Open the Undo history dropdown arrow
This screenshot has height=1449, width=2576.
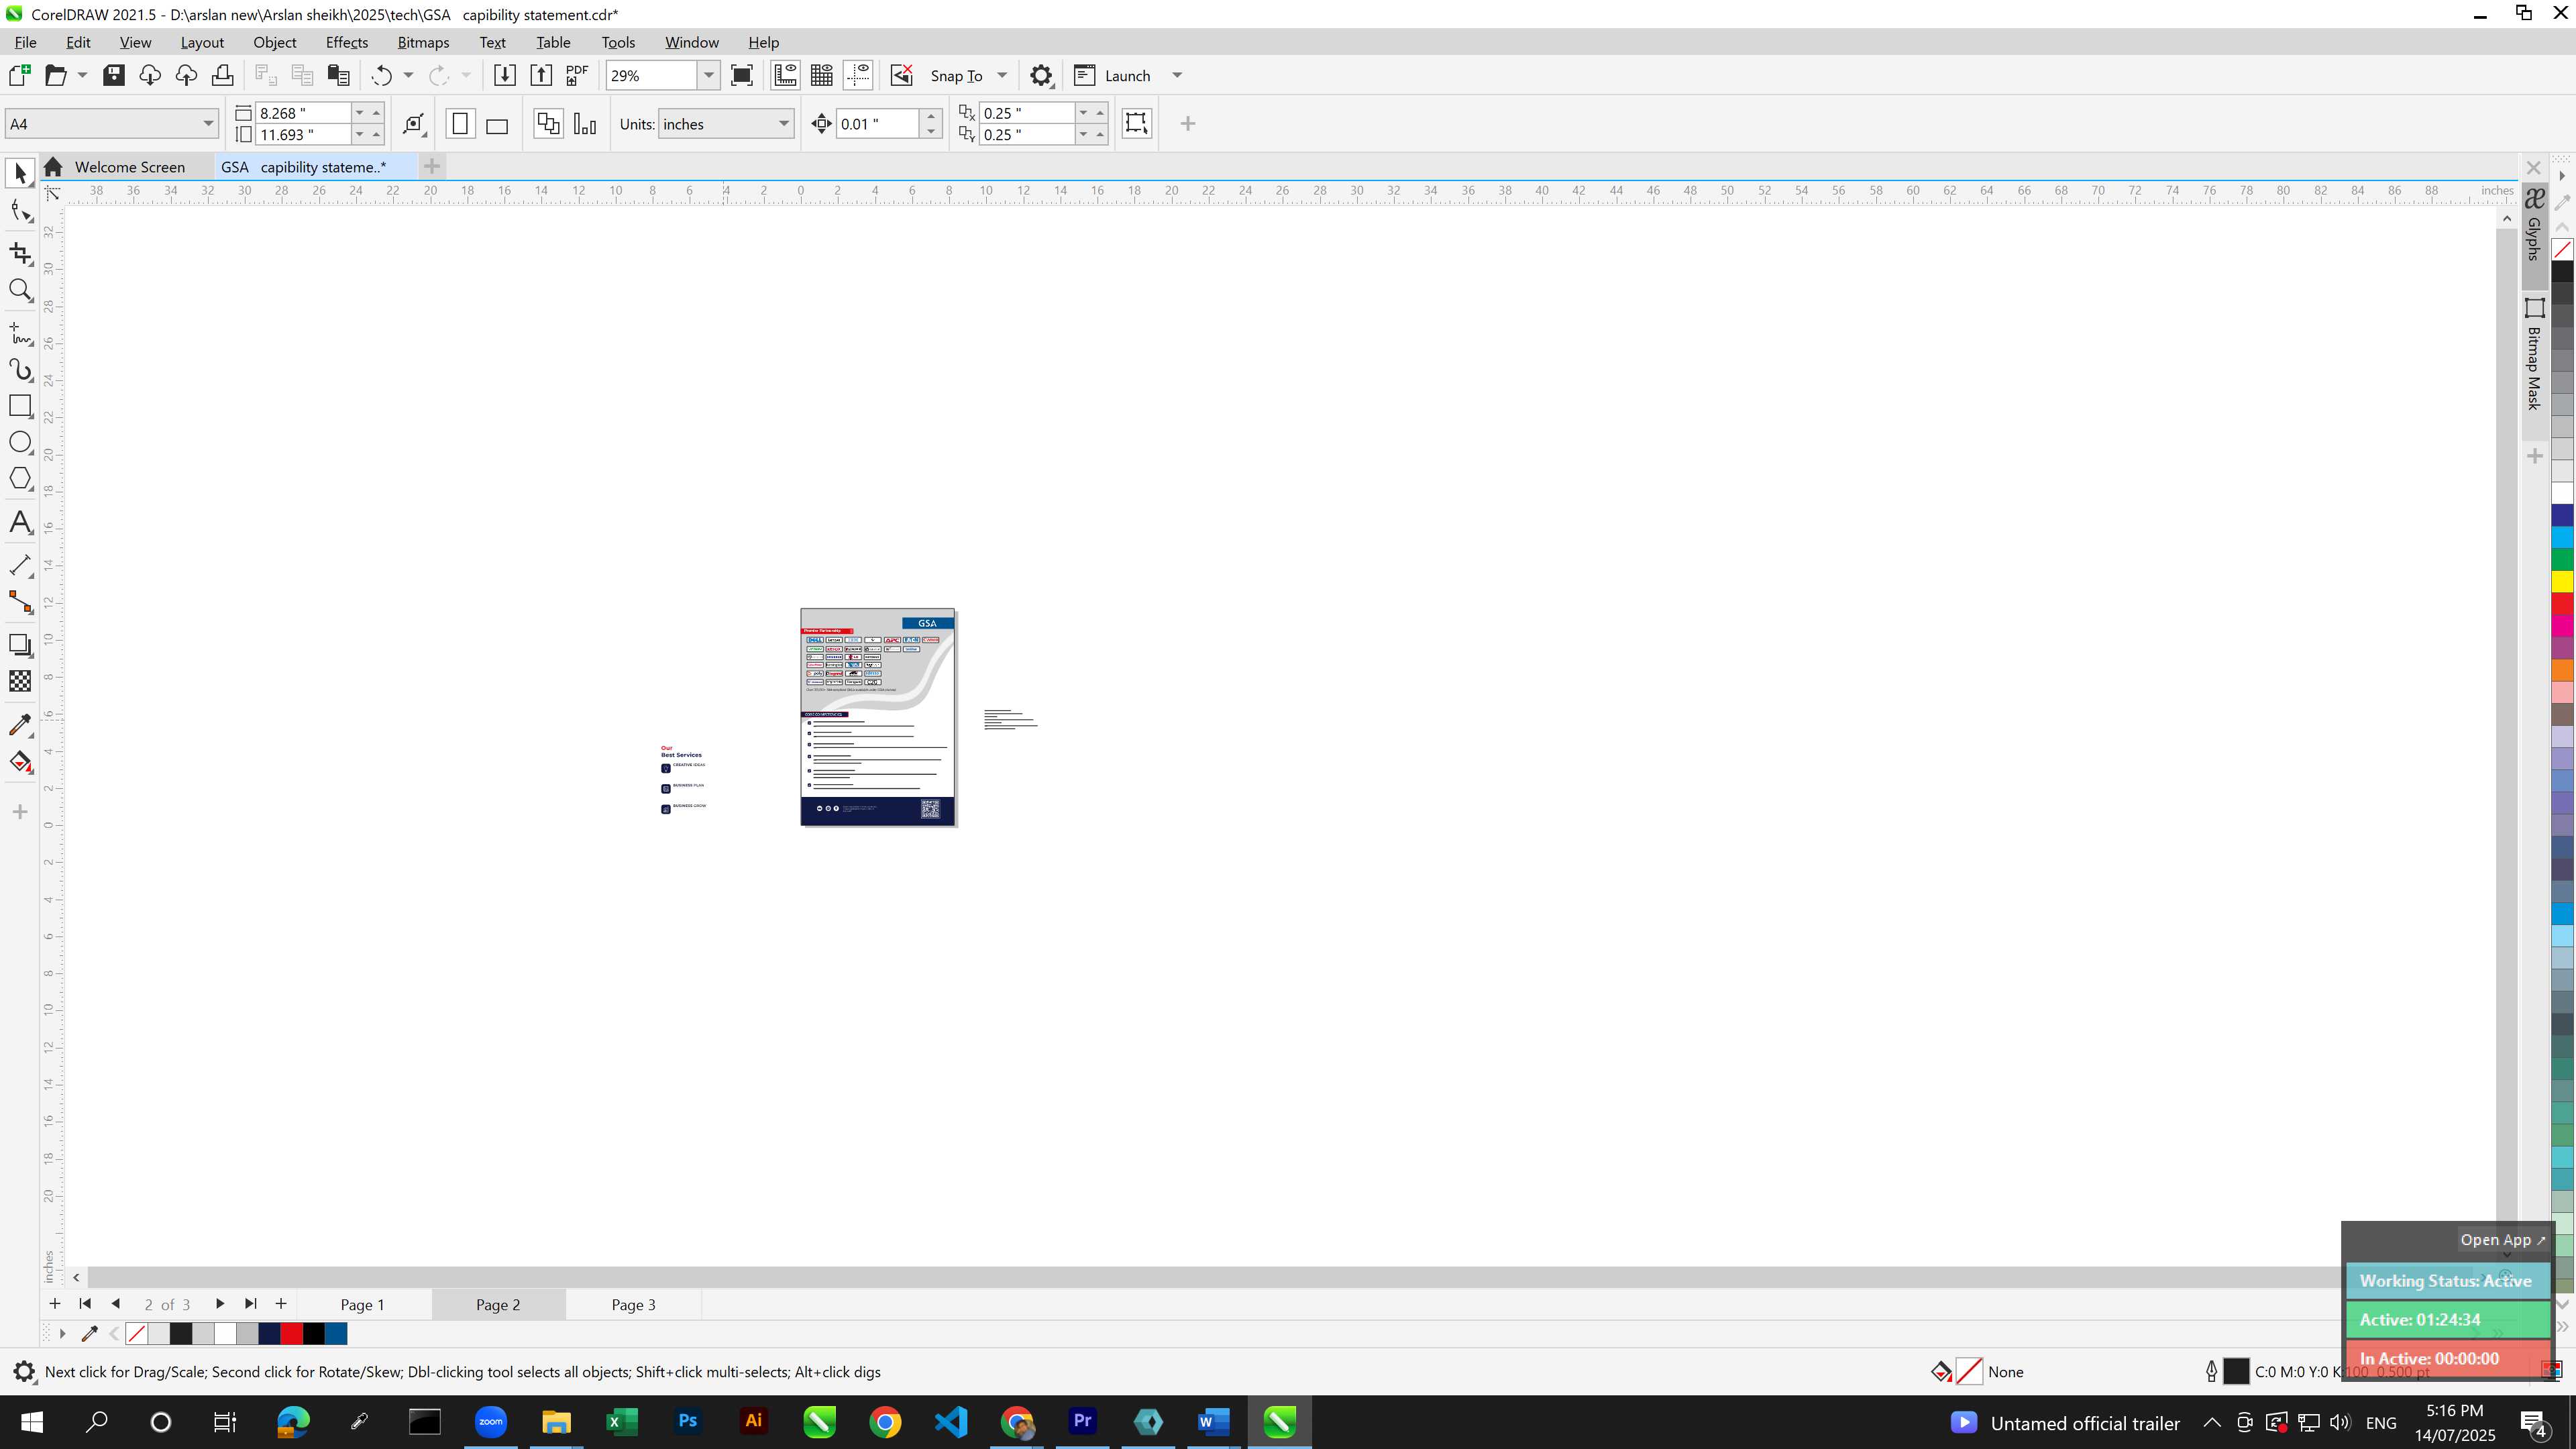click(x=408, y=76)
